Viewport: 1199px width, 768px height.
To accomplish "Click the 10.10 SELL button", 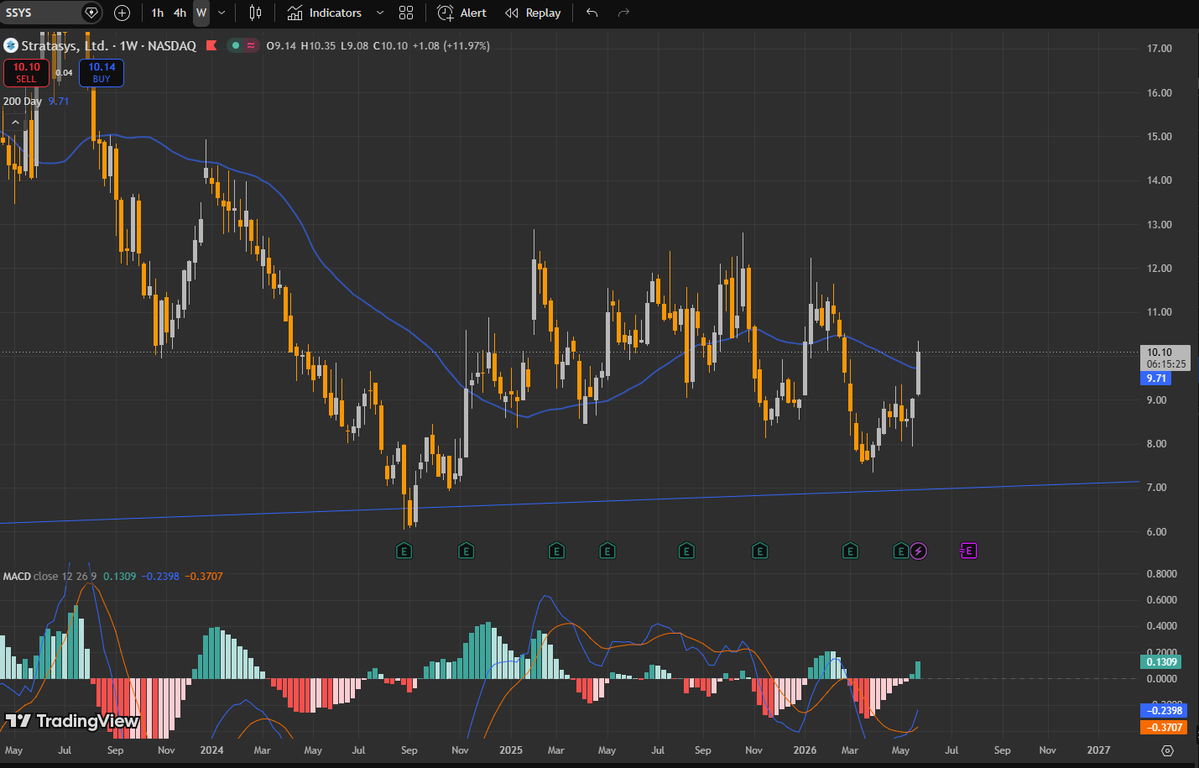I will (x=26, y=73).
